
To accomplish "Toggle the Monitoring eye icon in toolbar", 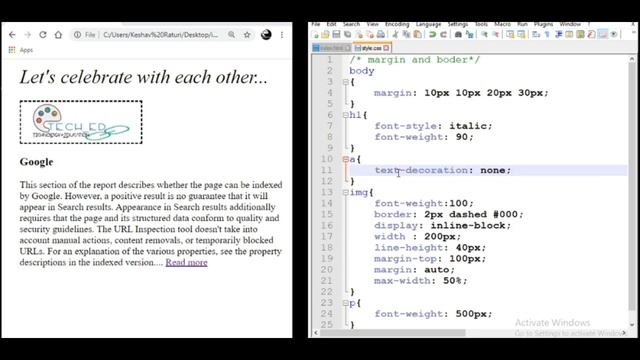I will pos(613,35).
